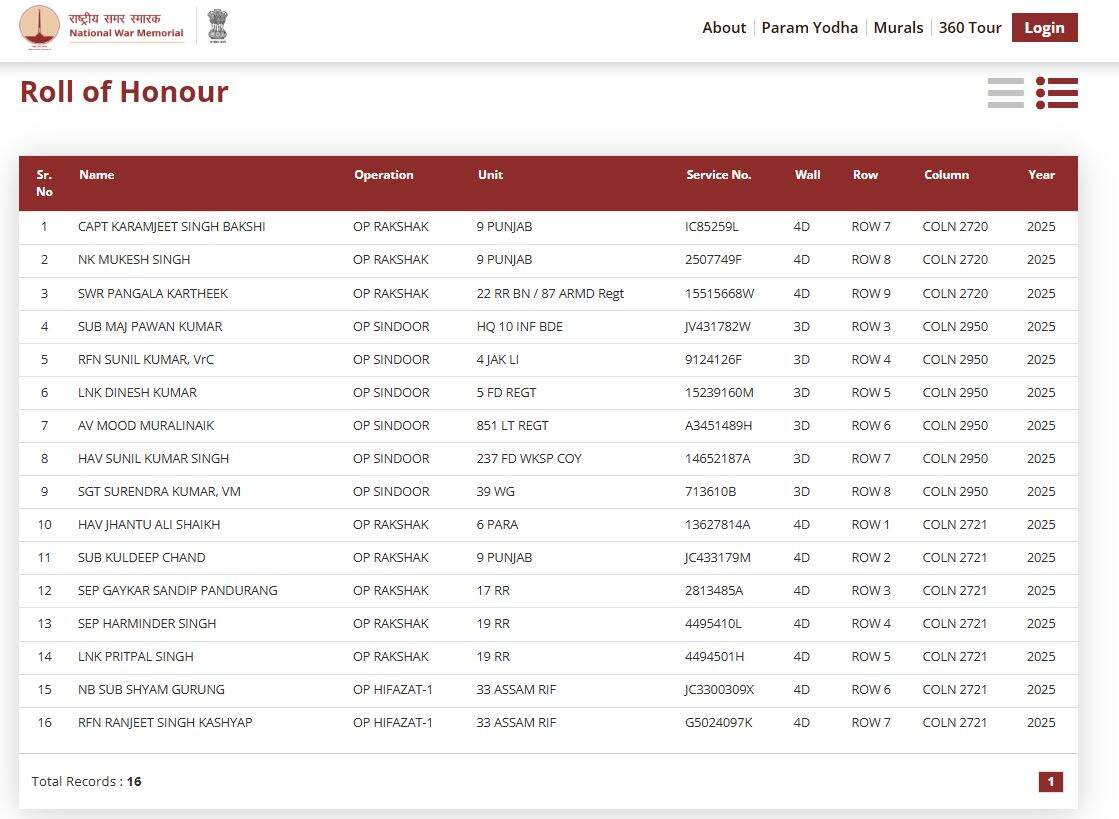Screen dimensions: 1119x819
Task: Open the About menu item
Action: [x=724, y=28]
